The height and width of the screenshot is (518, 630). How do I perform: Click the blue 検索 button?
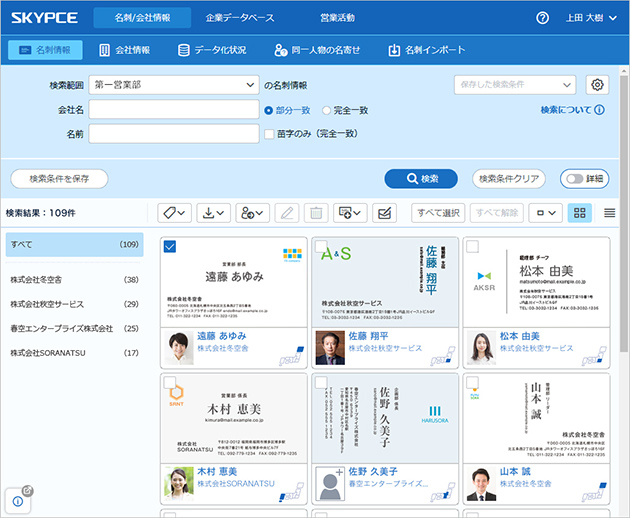pos(421,178)
